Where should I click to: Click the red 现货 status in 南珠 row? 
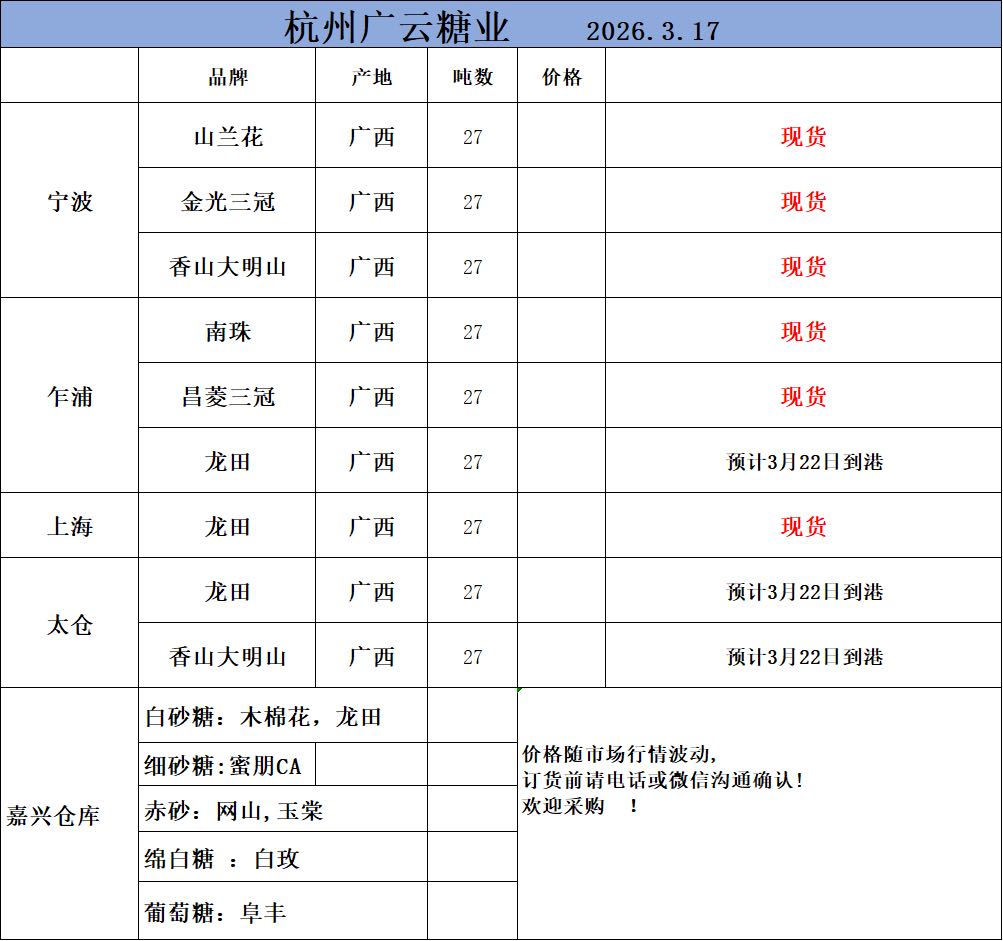(x=803, y=332)
